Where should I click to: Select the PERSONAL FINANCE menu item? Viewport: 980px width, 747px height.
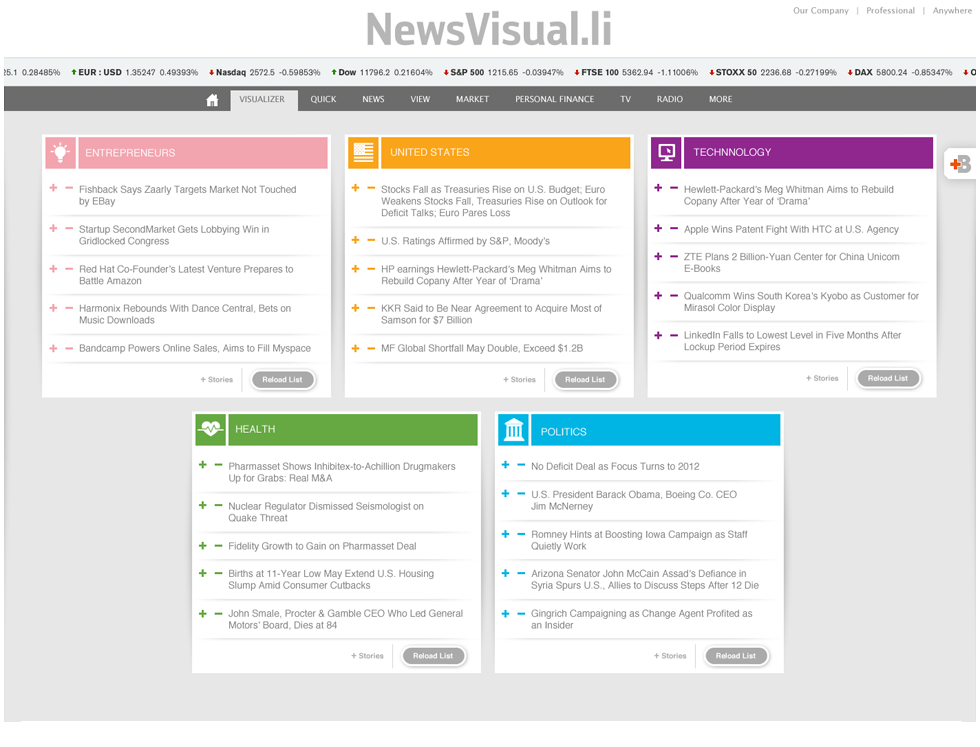click(x=554, y=100)
